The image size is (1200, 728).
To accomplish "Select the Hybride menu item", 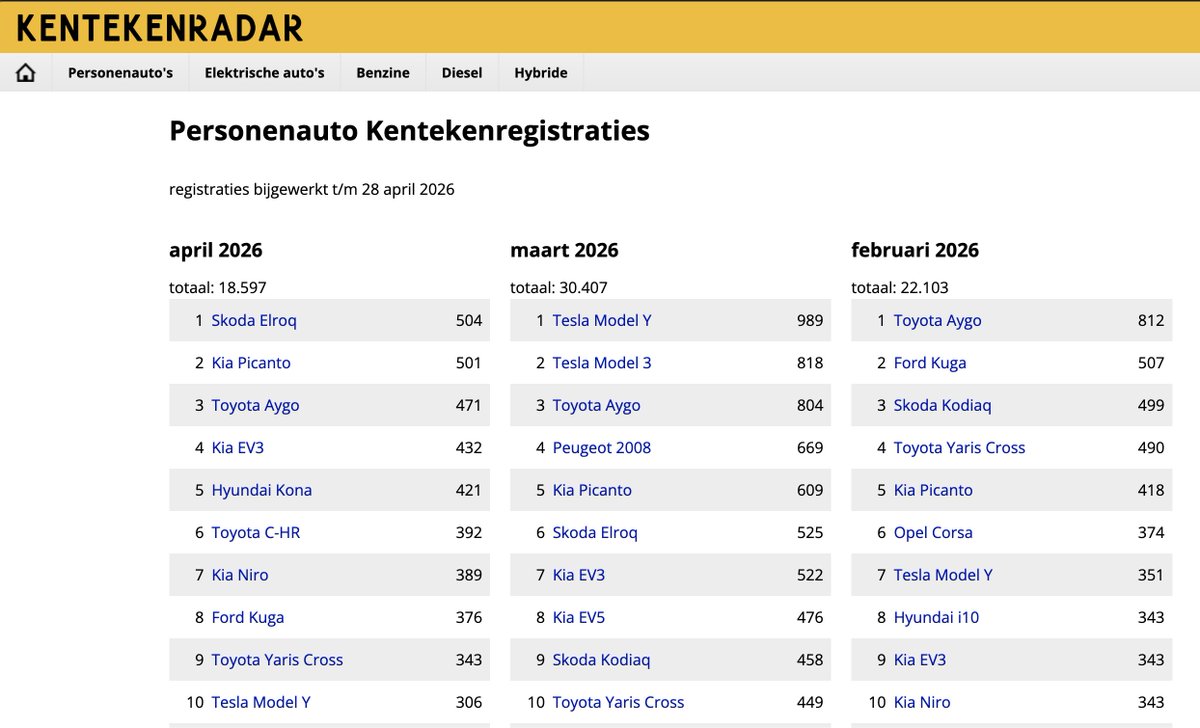I will (541, 73).
